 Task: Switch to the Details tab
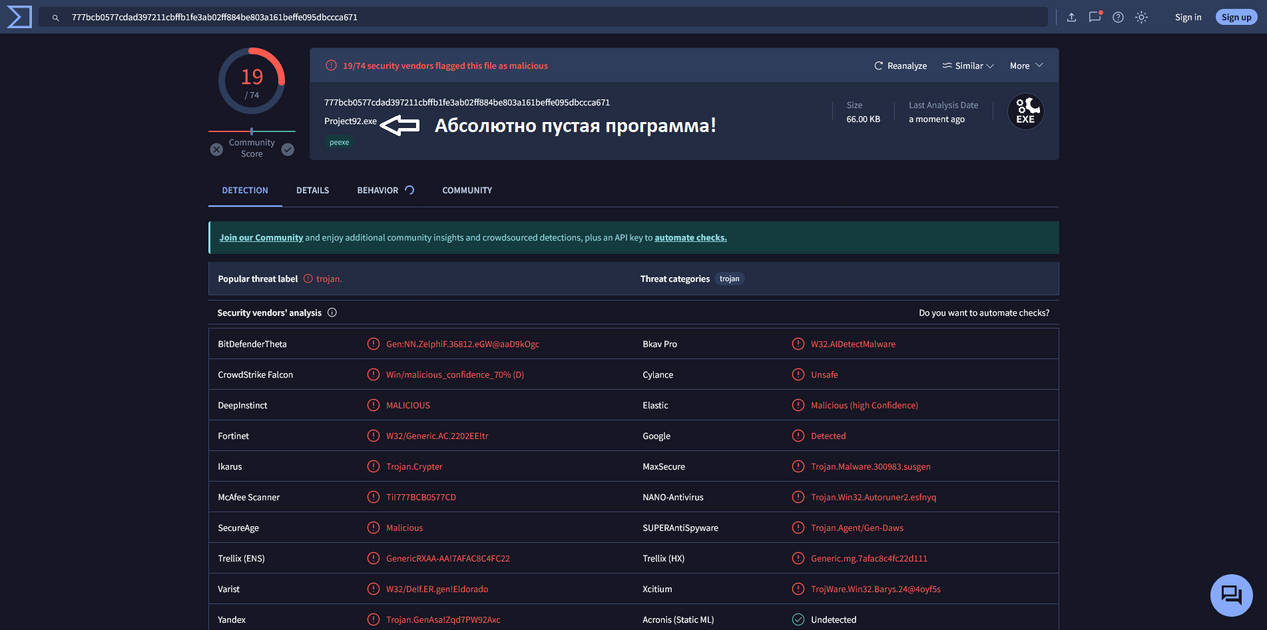(x=312, y=190)
